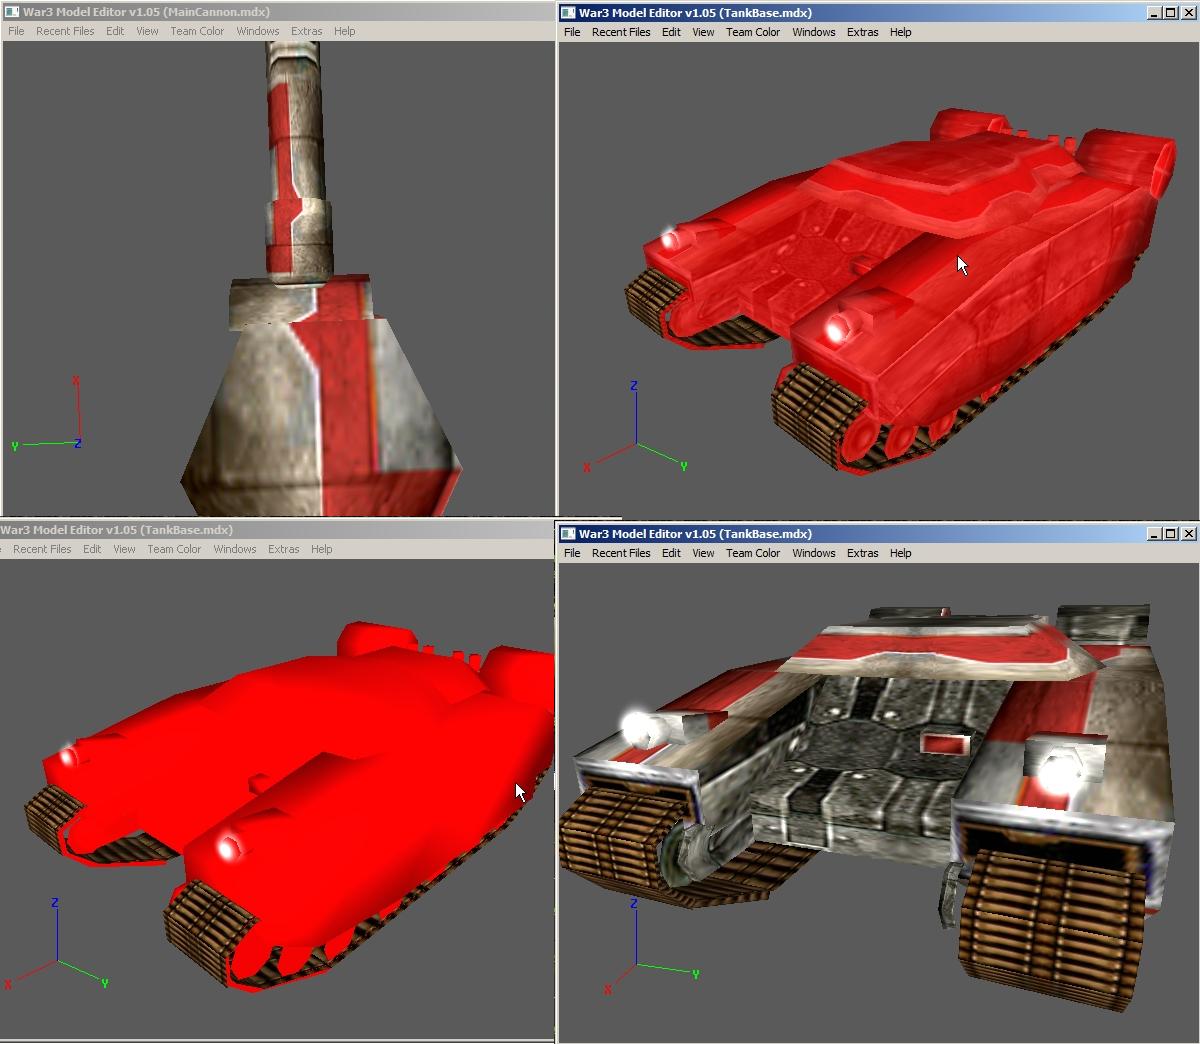This screenshot has width=1200, height=1044.
Task: Open Help menu in flat red tank window
Action: pyautogui.click(x=322, y=549)
